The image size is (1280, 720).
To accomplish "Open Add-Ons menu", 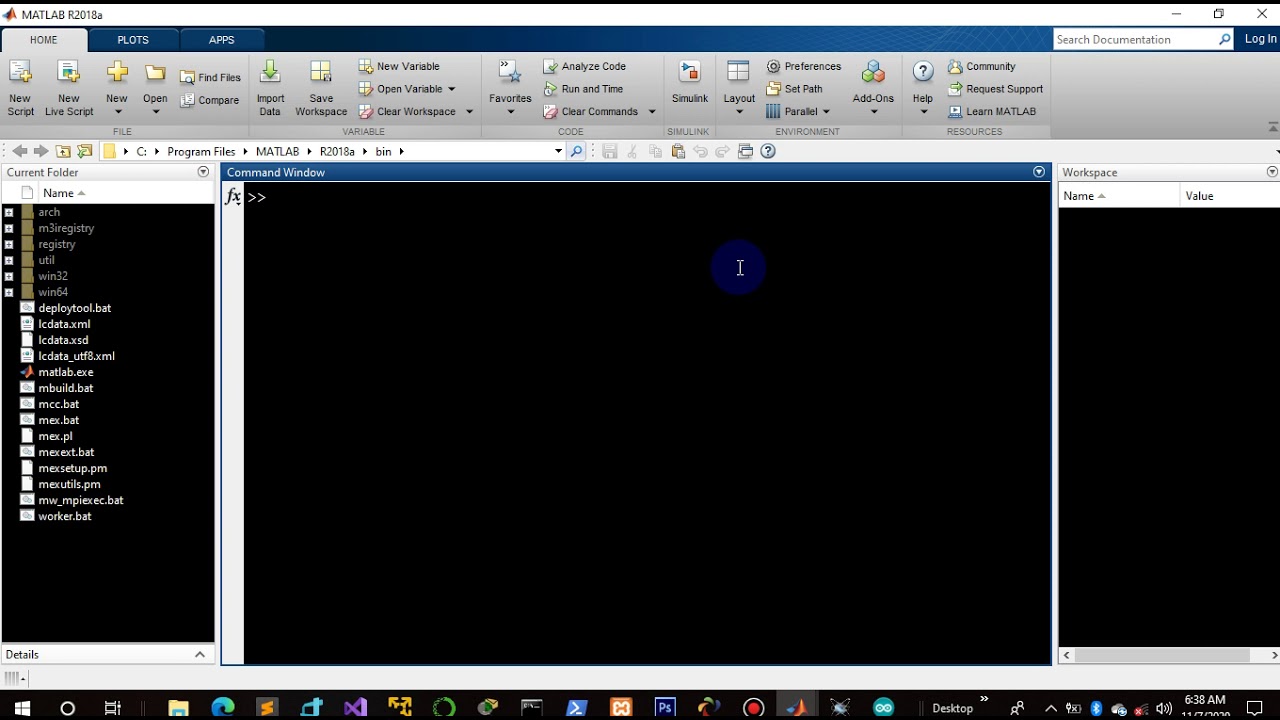I will [873, 87].
